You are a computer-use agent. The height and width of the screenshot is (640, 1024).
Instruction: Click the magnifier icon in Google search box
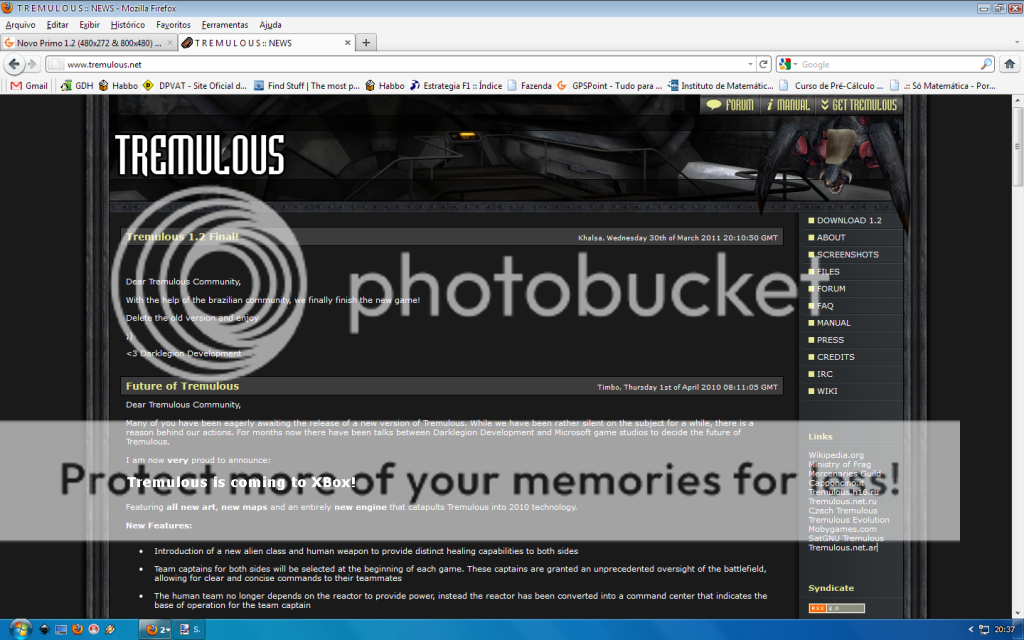pyautogui.click(x=986, y=64)
